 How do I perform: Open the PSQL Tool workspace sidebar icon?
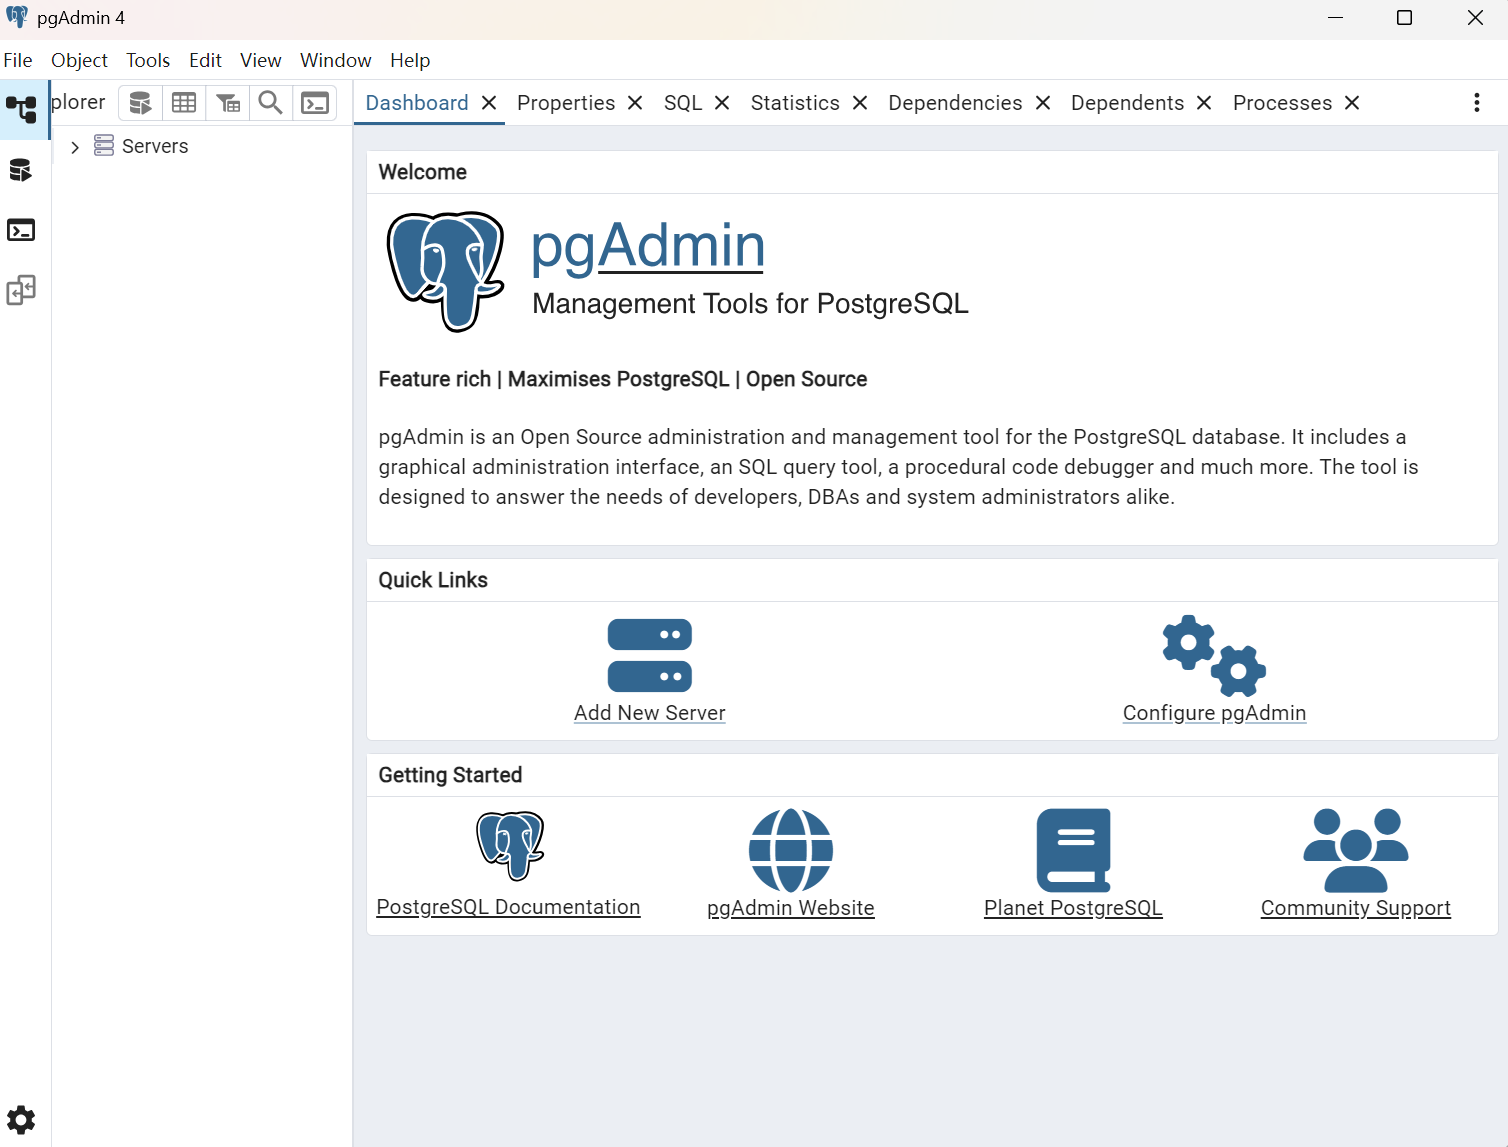pyautogui.click(x=21, y=230)
